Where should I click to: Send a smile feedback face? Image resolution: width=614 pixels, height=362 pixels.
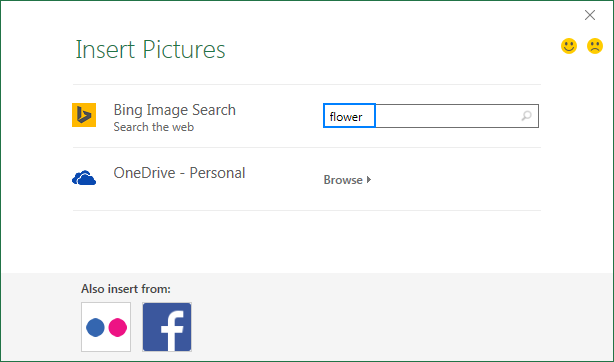click(x=569, y=46)
